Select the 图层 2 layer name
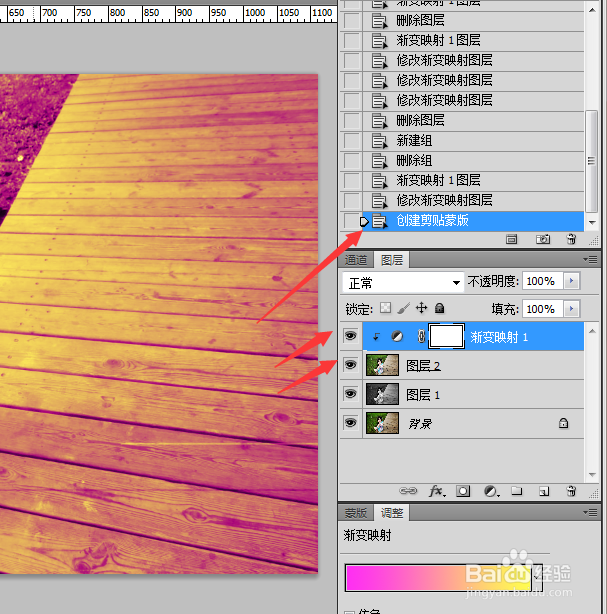The image size is (607, 614). click(423, 366)
